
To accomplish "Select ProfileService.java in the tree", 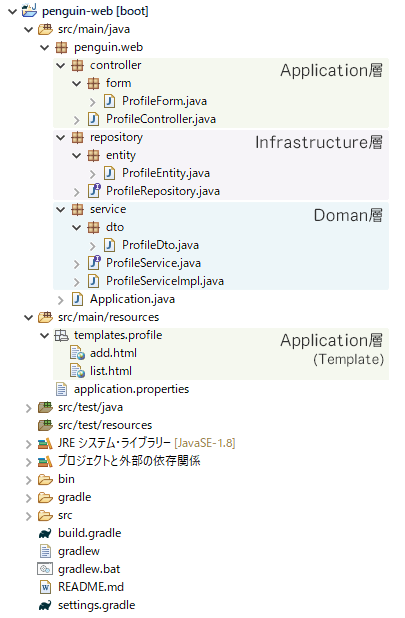I will pyautogui.click(x=153, y=263).
